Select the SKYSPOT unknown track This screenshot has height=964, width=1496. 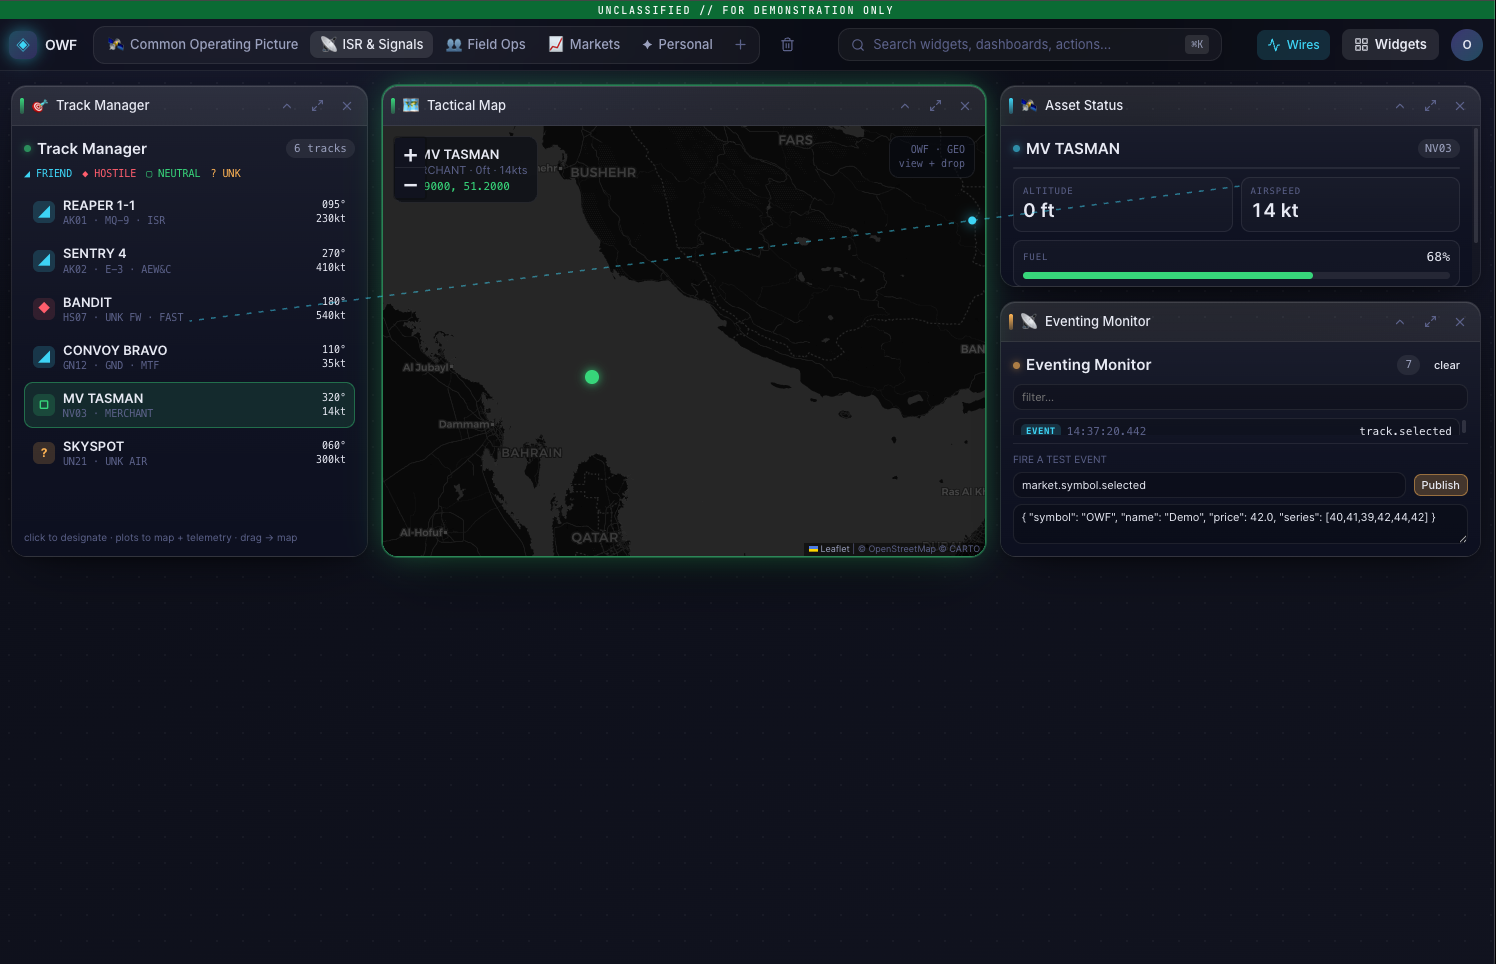pyautogui.click(x=189, y=453)
